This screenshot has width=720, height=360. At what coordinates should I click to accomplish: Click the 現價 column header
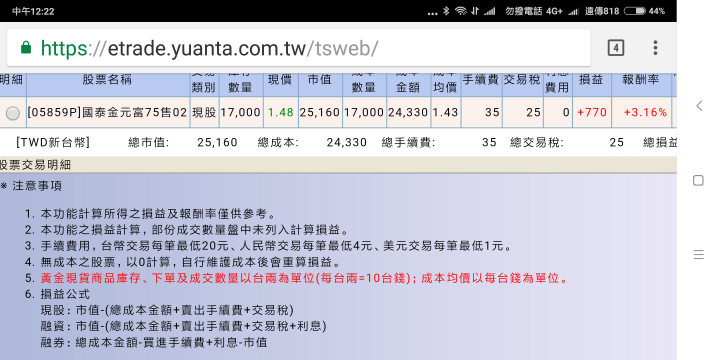pos(280,80)
